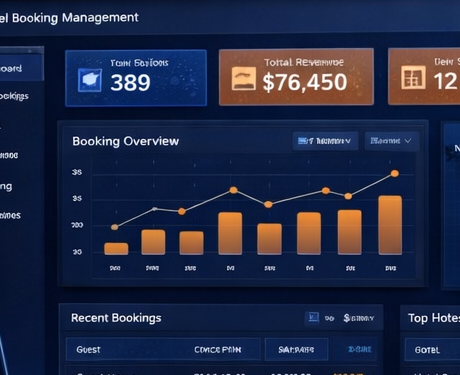Click the grid icon on third orange card
This screenshot has width=460, height=375.
(x=413, y=77)
